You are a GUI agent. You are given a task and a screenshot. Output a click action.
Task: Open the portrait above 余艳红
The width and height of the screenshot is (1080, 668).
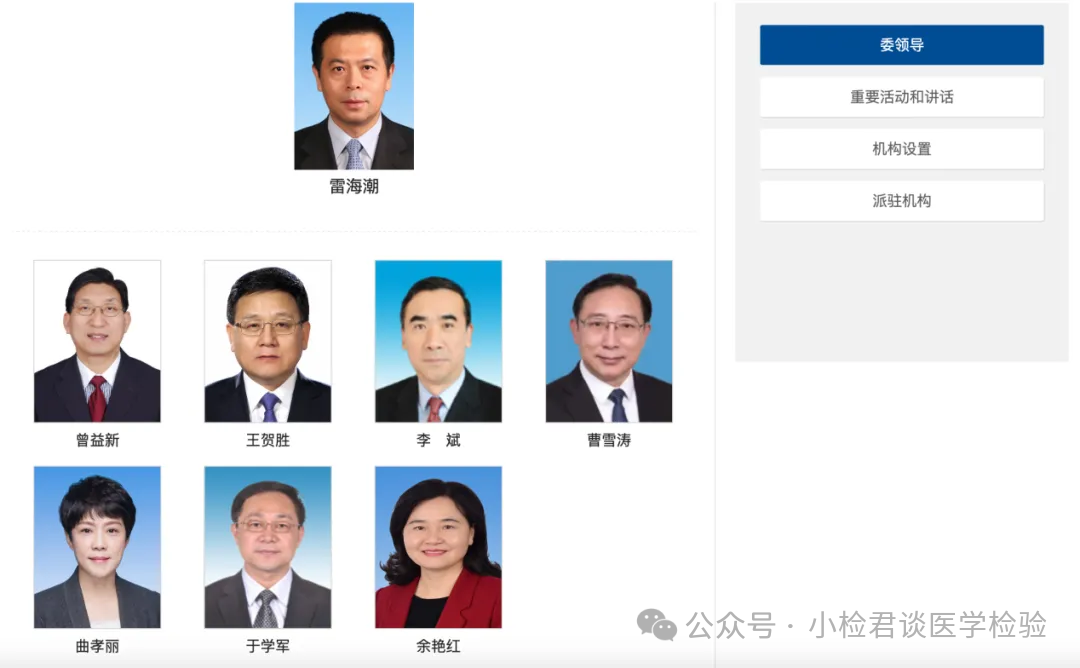coord(438,547)
